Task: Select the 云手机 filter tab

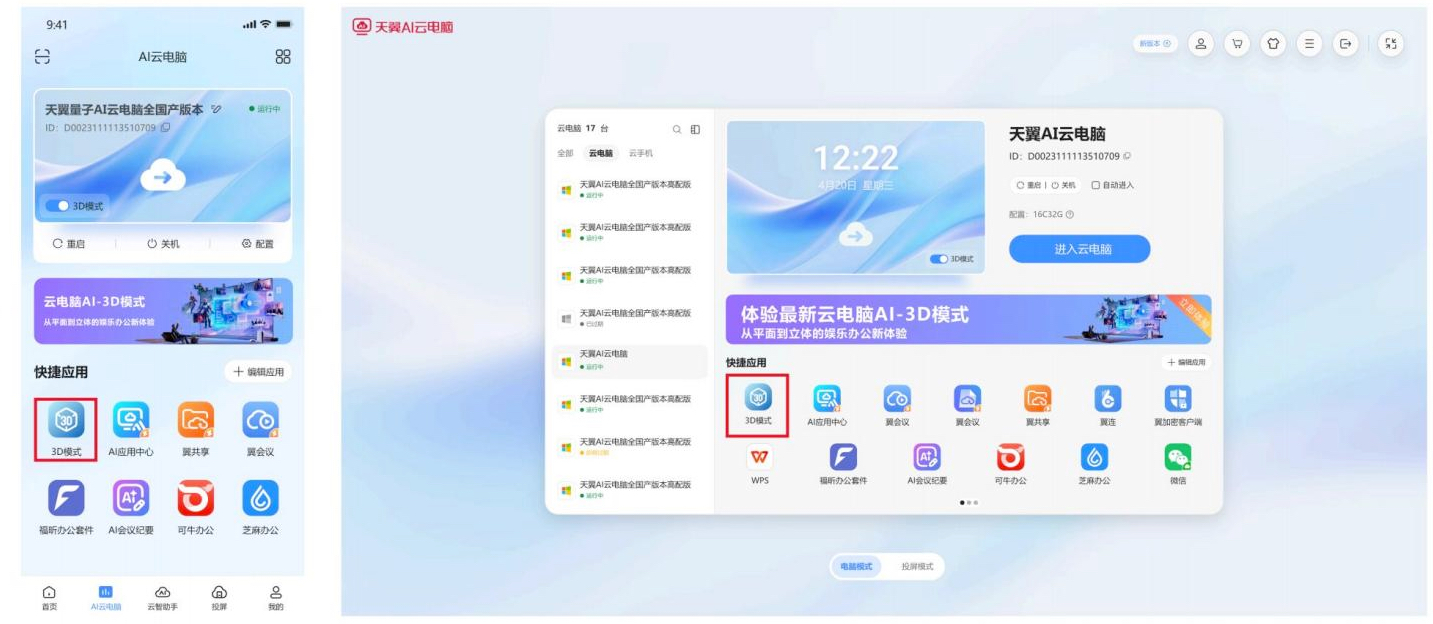Action: pyautogui.click(x=640, y=153)
